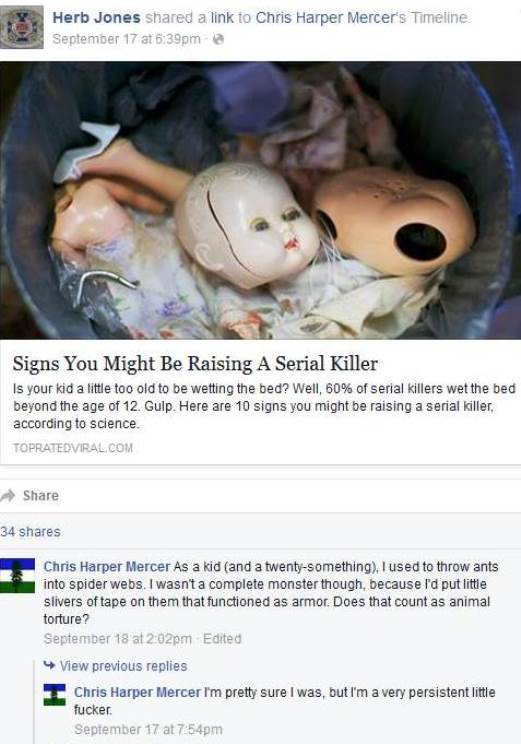Open the doll head article thumbnail

[260, 200]
